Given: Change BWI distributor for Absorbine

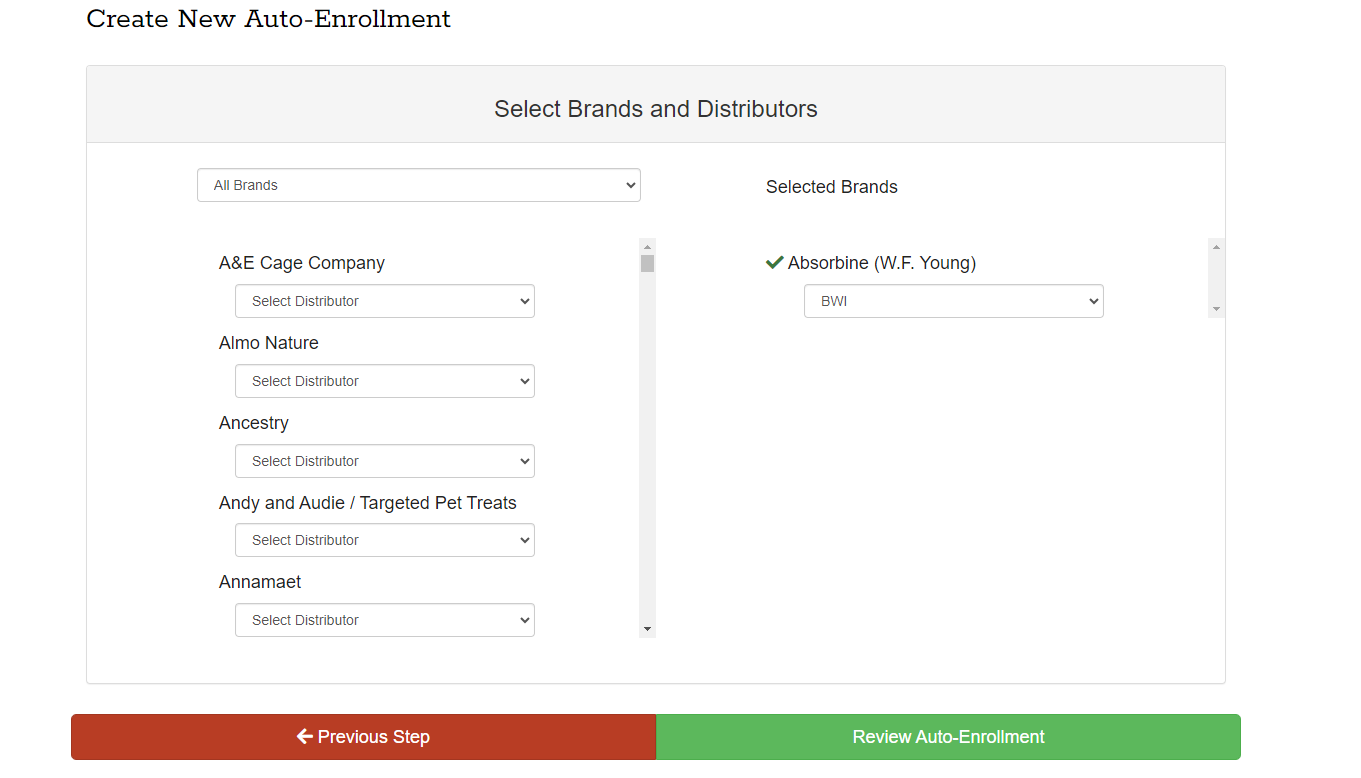Looking at the screenshot, I should (x=953, y=301).
